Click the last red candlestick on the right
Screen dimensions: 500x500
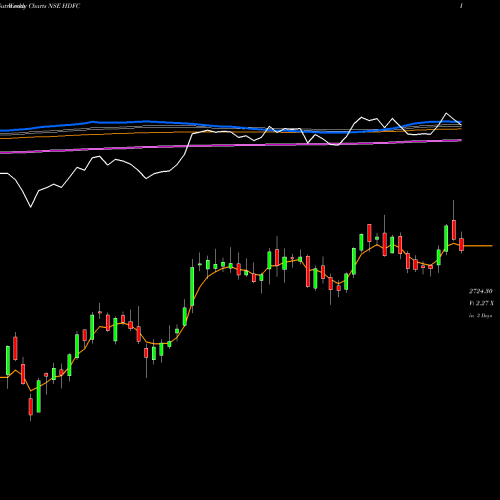coord(461,244)
